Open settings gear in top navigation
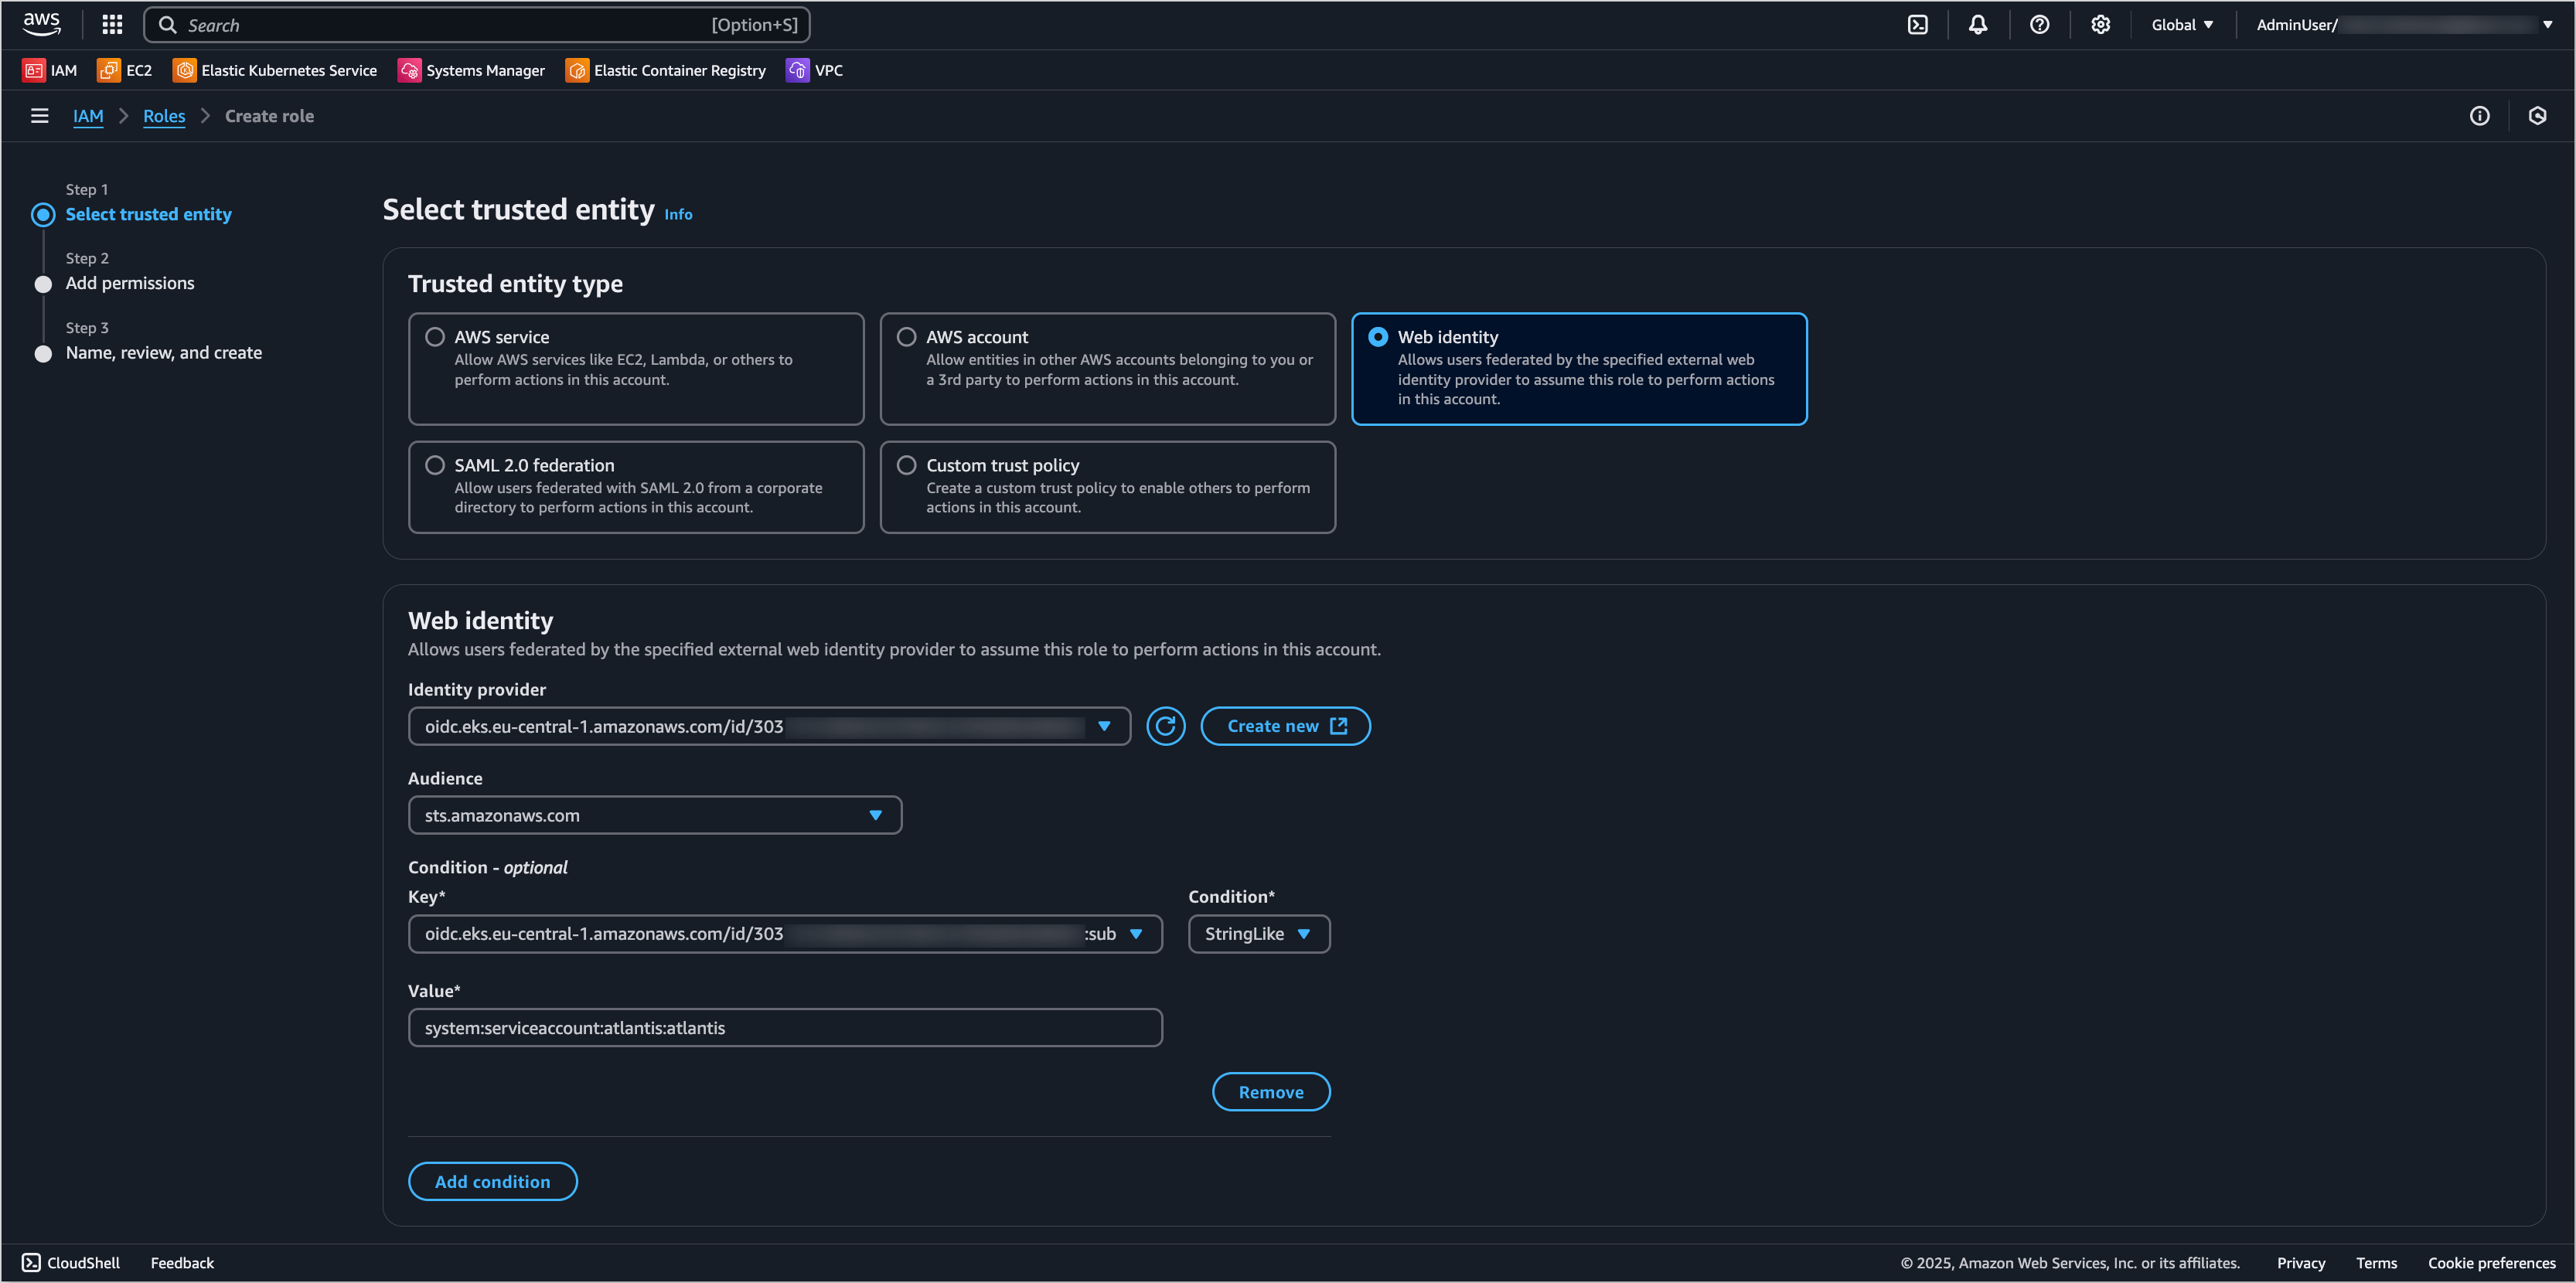This screenshot has width=2576, height=1283. click(x=2100, y=25)
